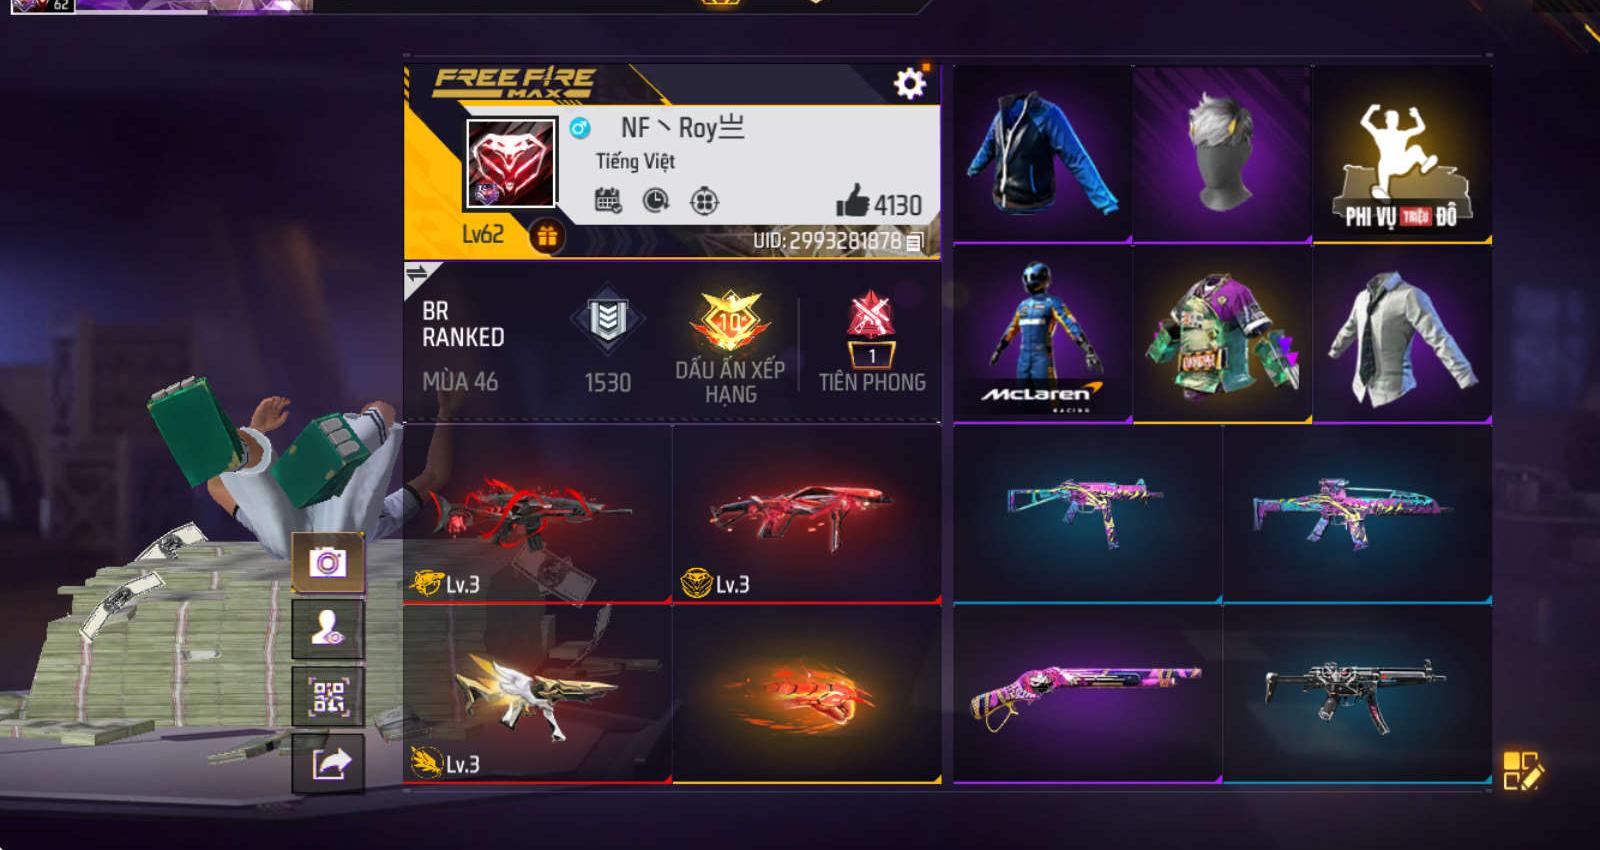Copy the UID with copy icon
Image resolution: width=1600 pixels, height=850 pixels.
tap(914, 241)
